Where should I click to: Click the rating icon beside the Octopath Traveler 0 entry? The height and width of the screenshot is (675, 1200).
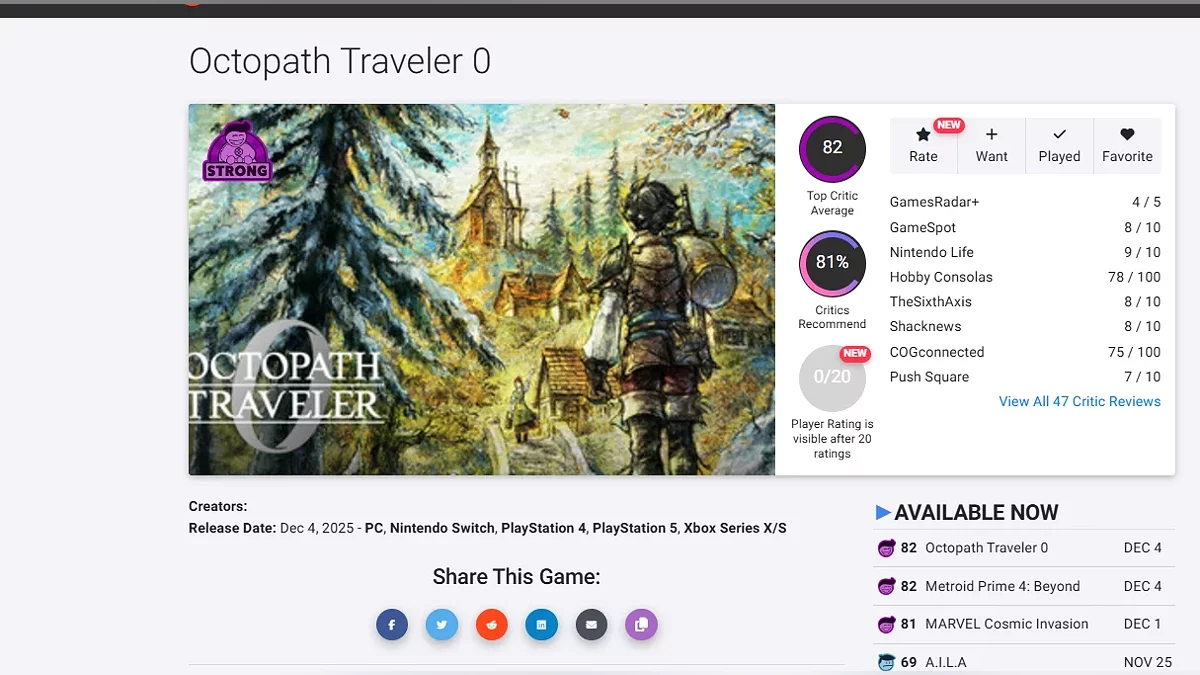(886, 548)
